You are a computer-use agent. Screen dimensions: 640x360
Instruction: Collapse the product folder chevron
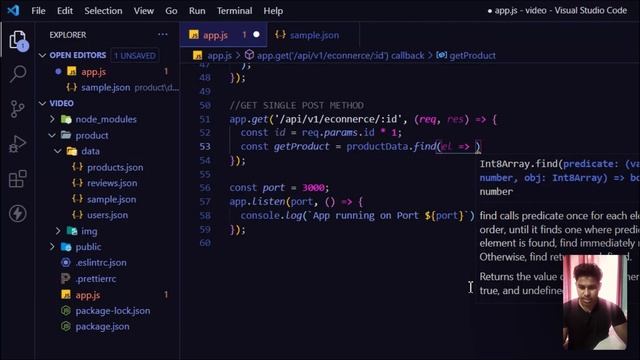point(52,135)
